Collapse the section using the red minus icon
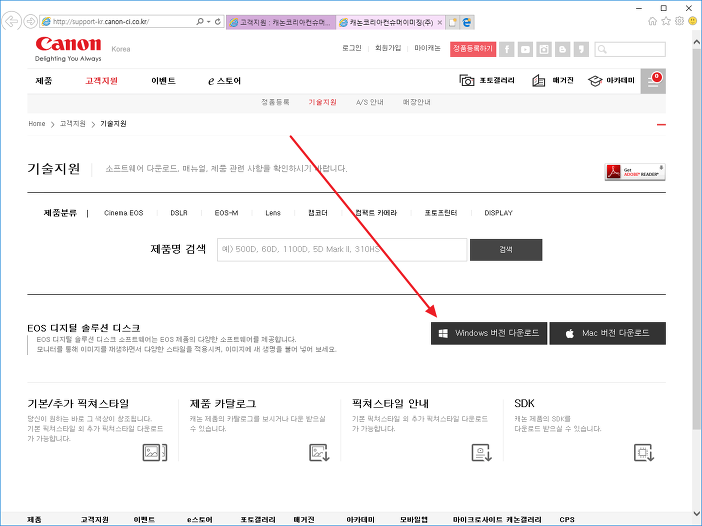Viewport: 702px width, 526px height. coord(661,124)
